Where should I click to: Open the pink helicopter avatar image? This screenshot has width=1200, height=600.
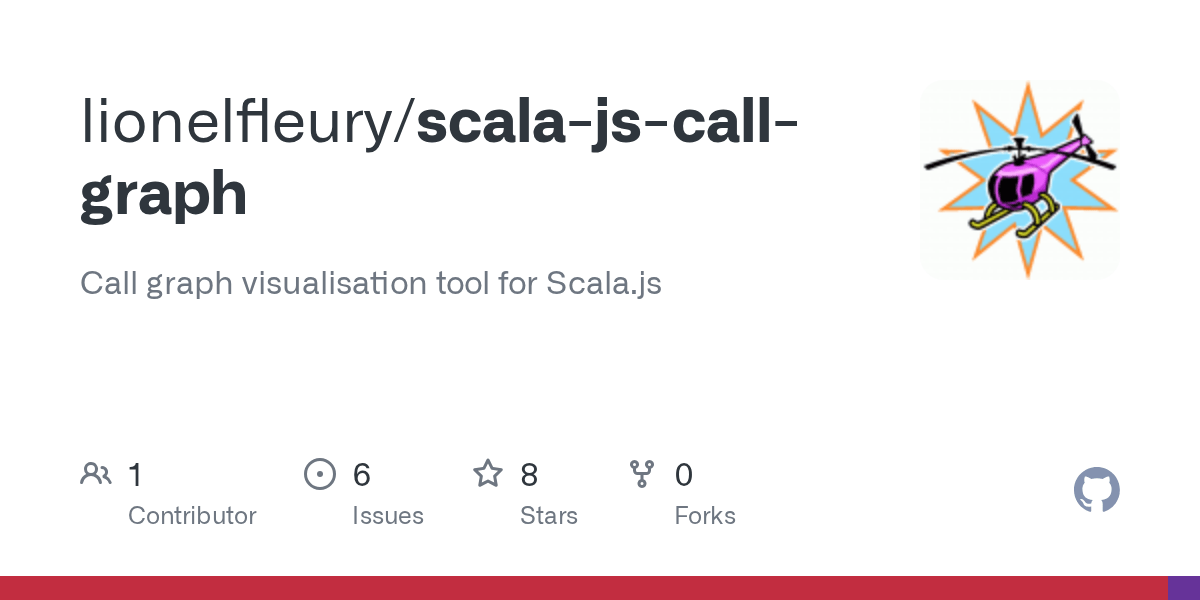pyautogui.click(x=1020, y=180)
